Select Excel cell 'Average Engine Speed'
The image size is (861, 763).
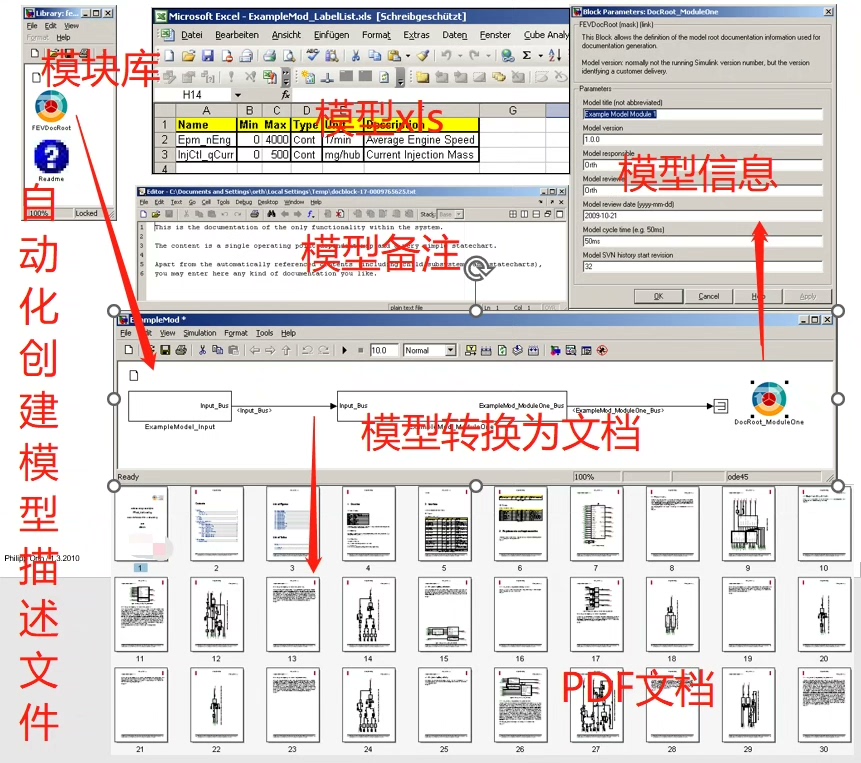pyautogui.click(x=421, y=140)
